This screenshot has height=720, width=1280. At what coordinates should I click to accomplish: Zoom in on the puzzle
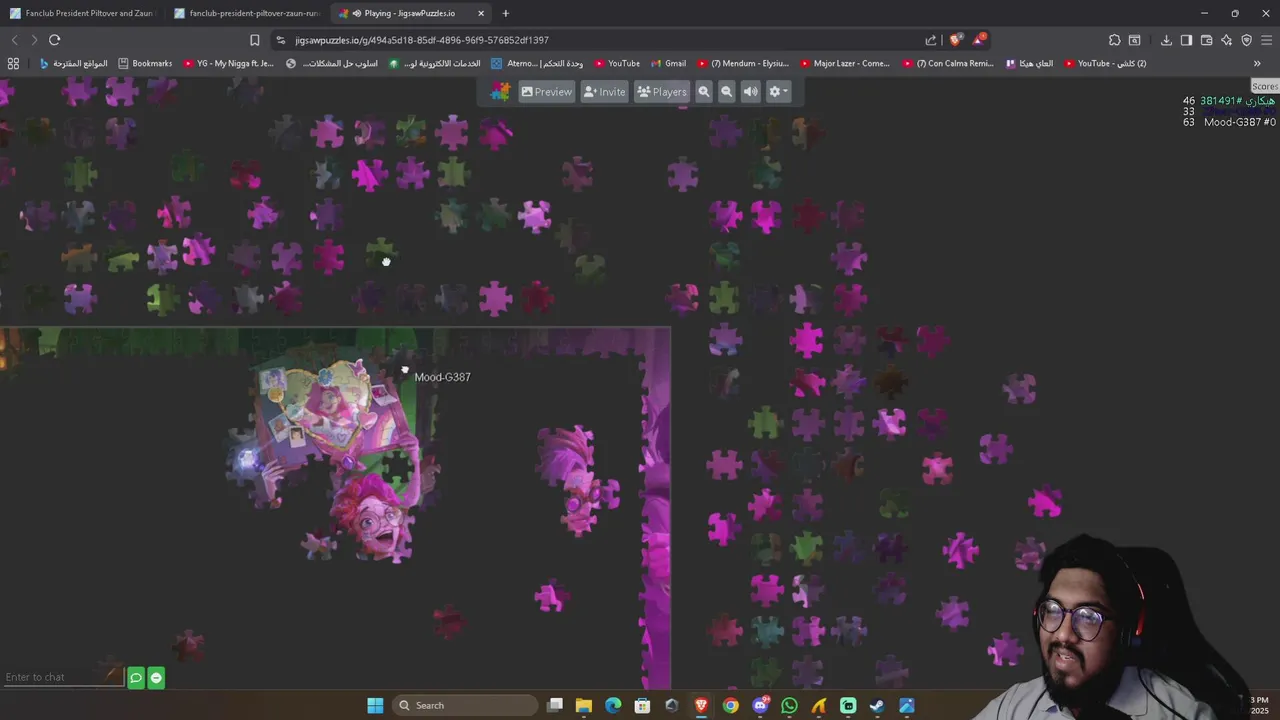coord(704,91)
